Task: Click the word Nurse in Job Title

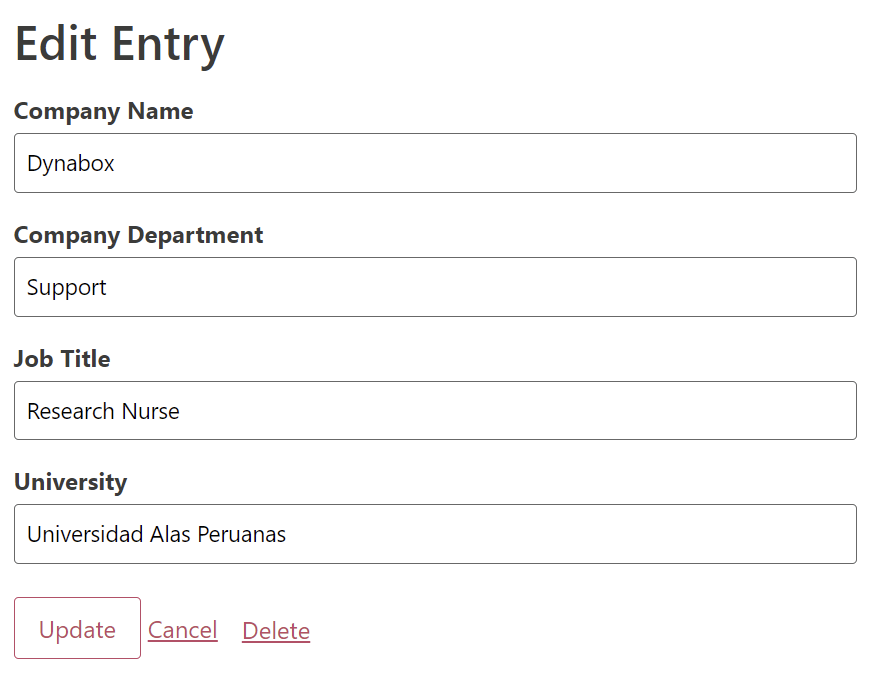Action: tap(151, 411)
